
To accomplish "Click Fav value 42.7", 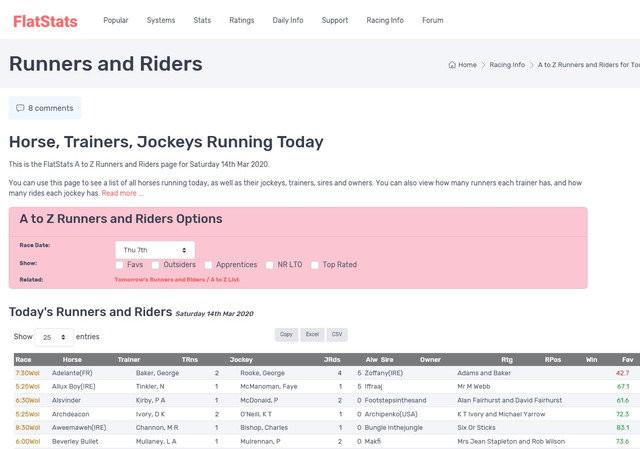I will pos(622,373).
